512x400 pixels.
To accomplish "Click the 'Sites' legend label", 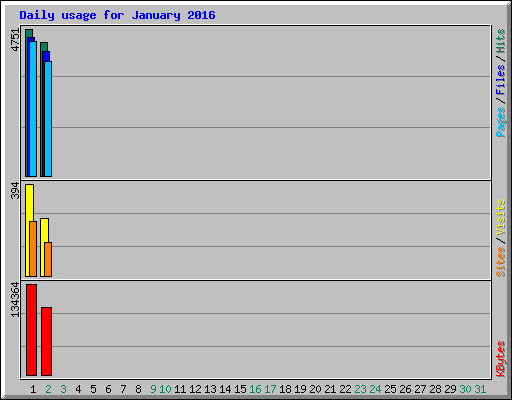I will [501, 262].
